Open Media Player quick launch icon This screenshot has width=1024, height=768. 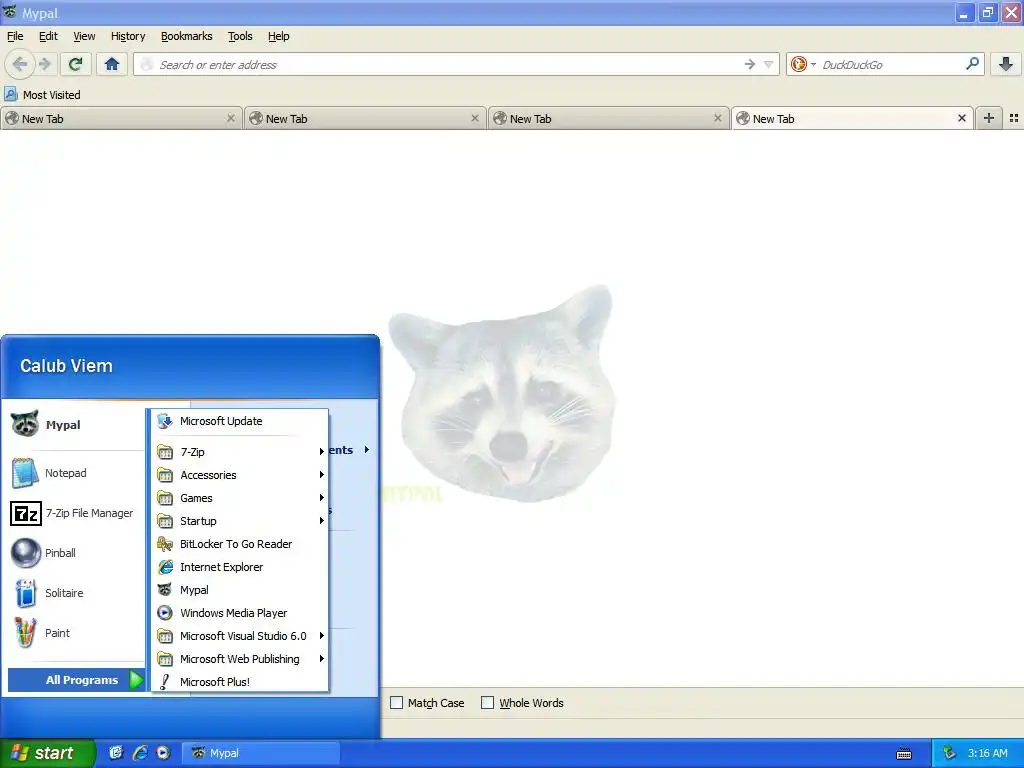point(163,753)
